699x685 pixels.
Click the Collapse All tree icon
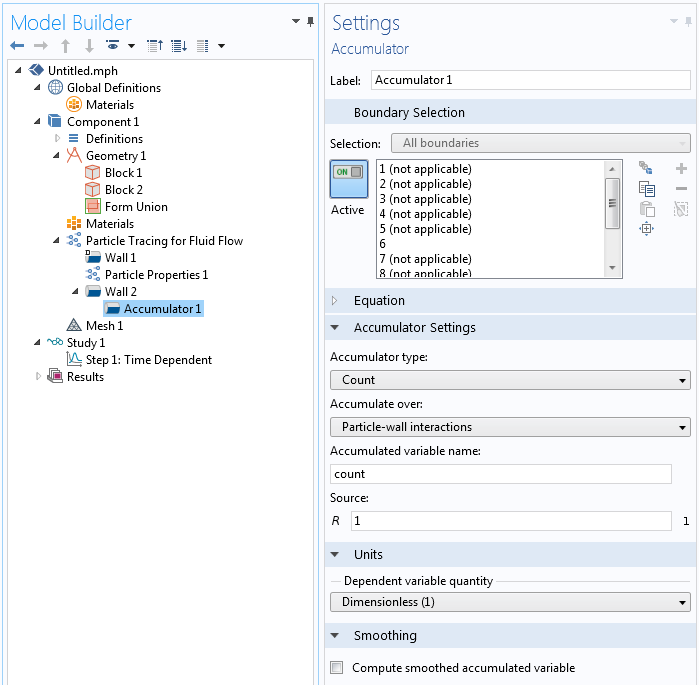pyautogui.click(x=155, y=45)
